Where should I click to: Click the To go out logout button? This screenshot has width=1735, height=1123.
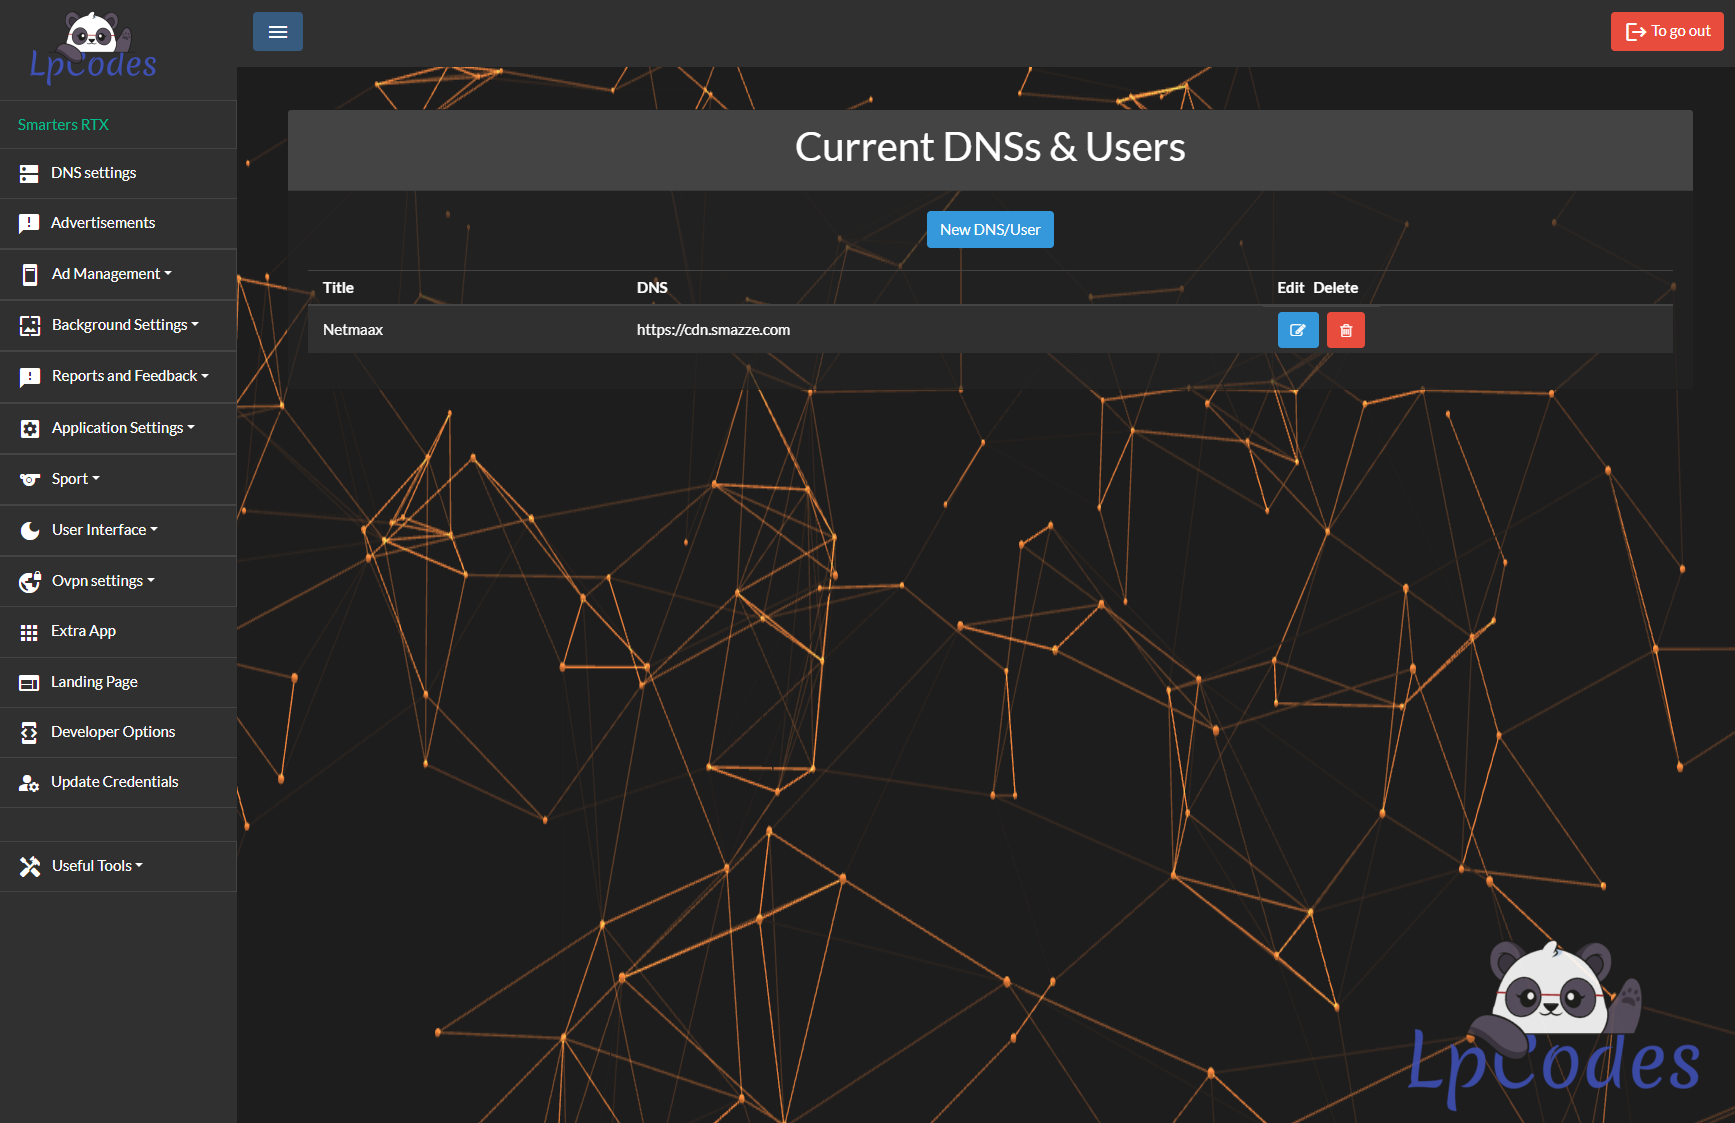1667,32
